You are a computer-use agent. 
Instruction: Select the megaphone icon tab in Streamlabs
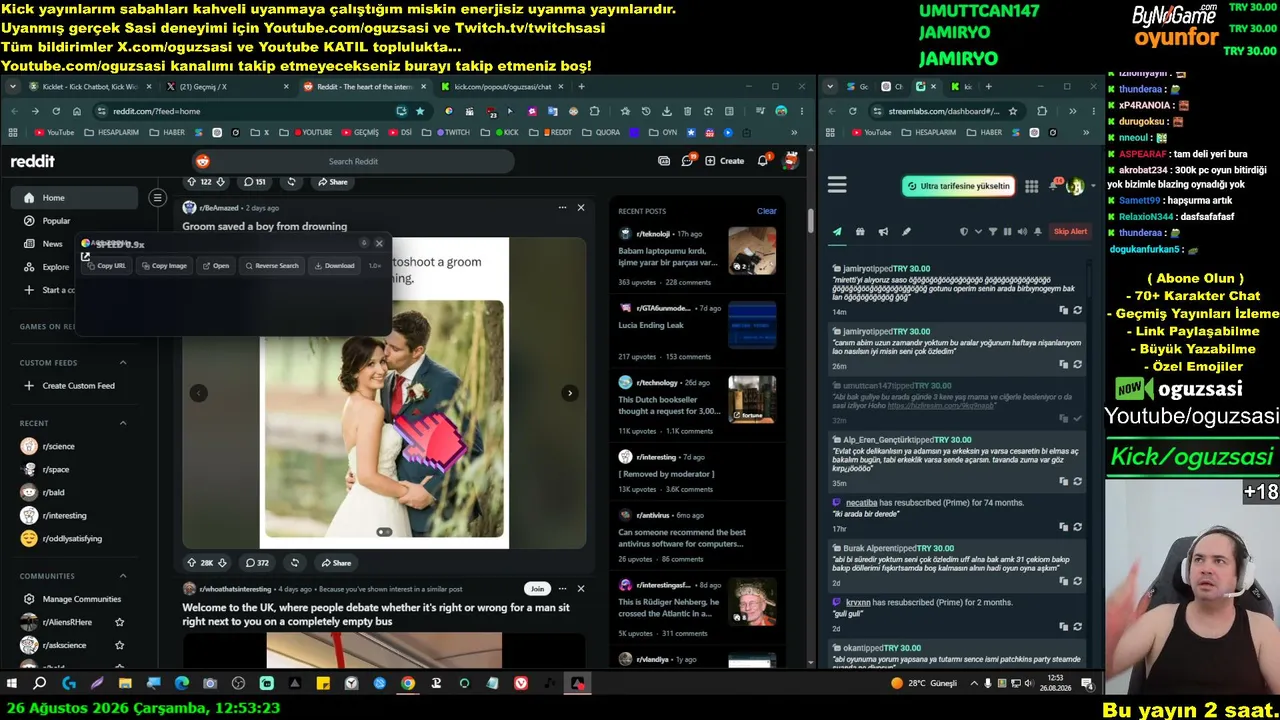point(883,232)
